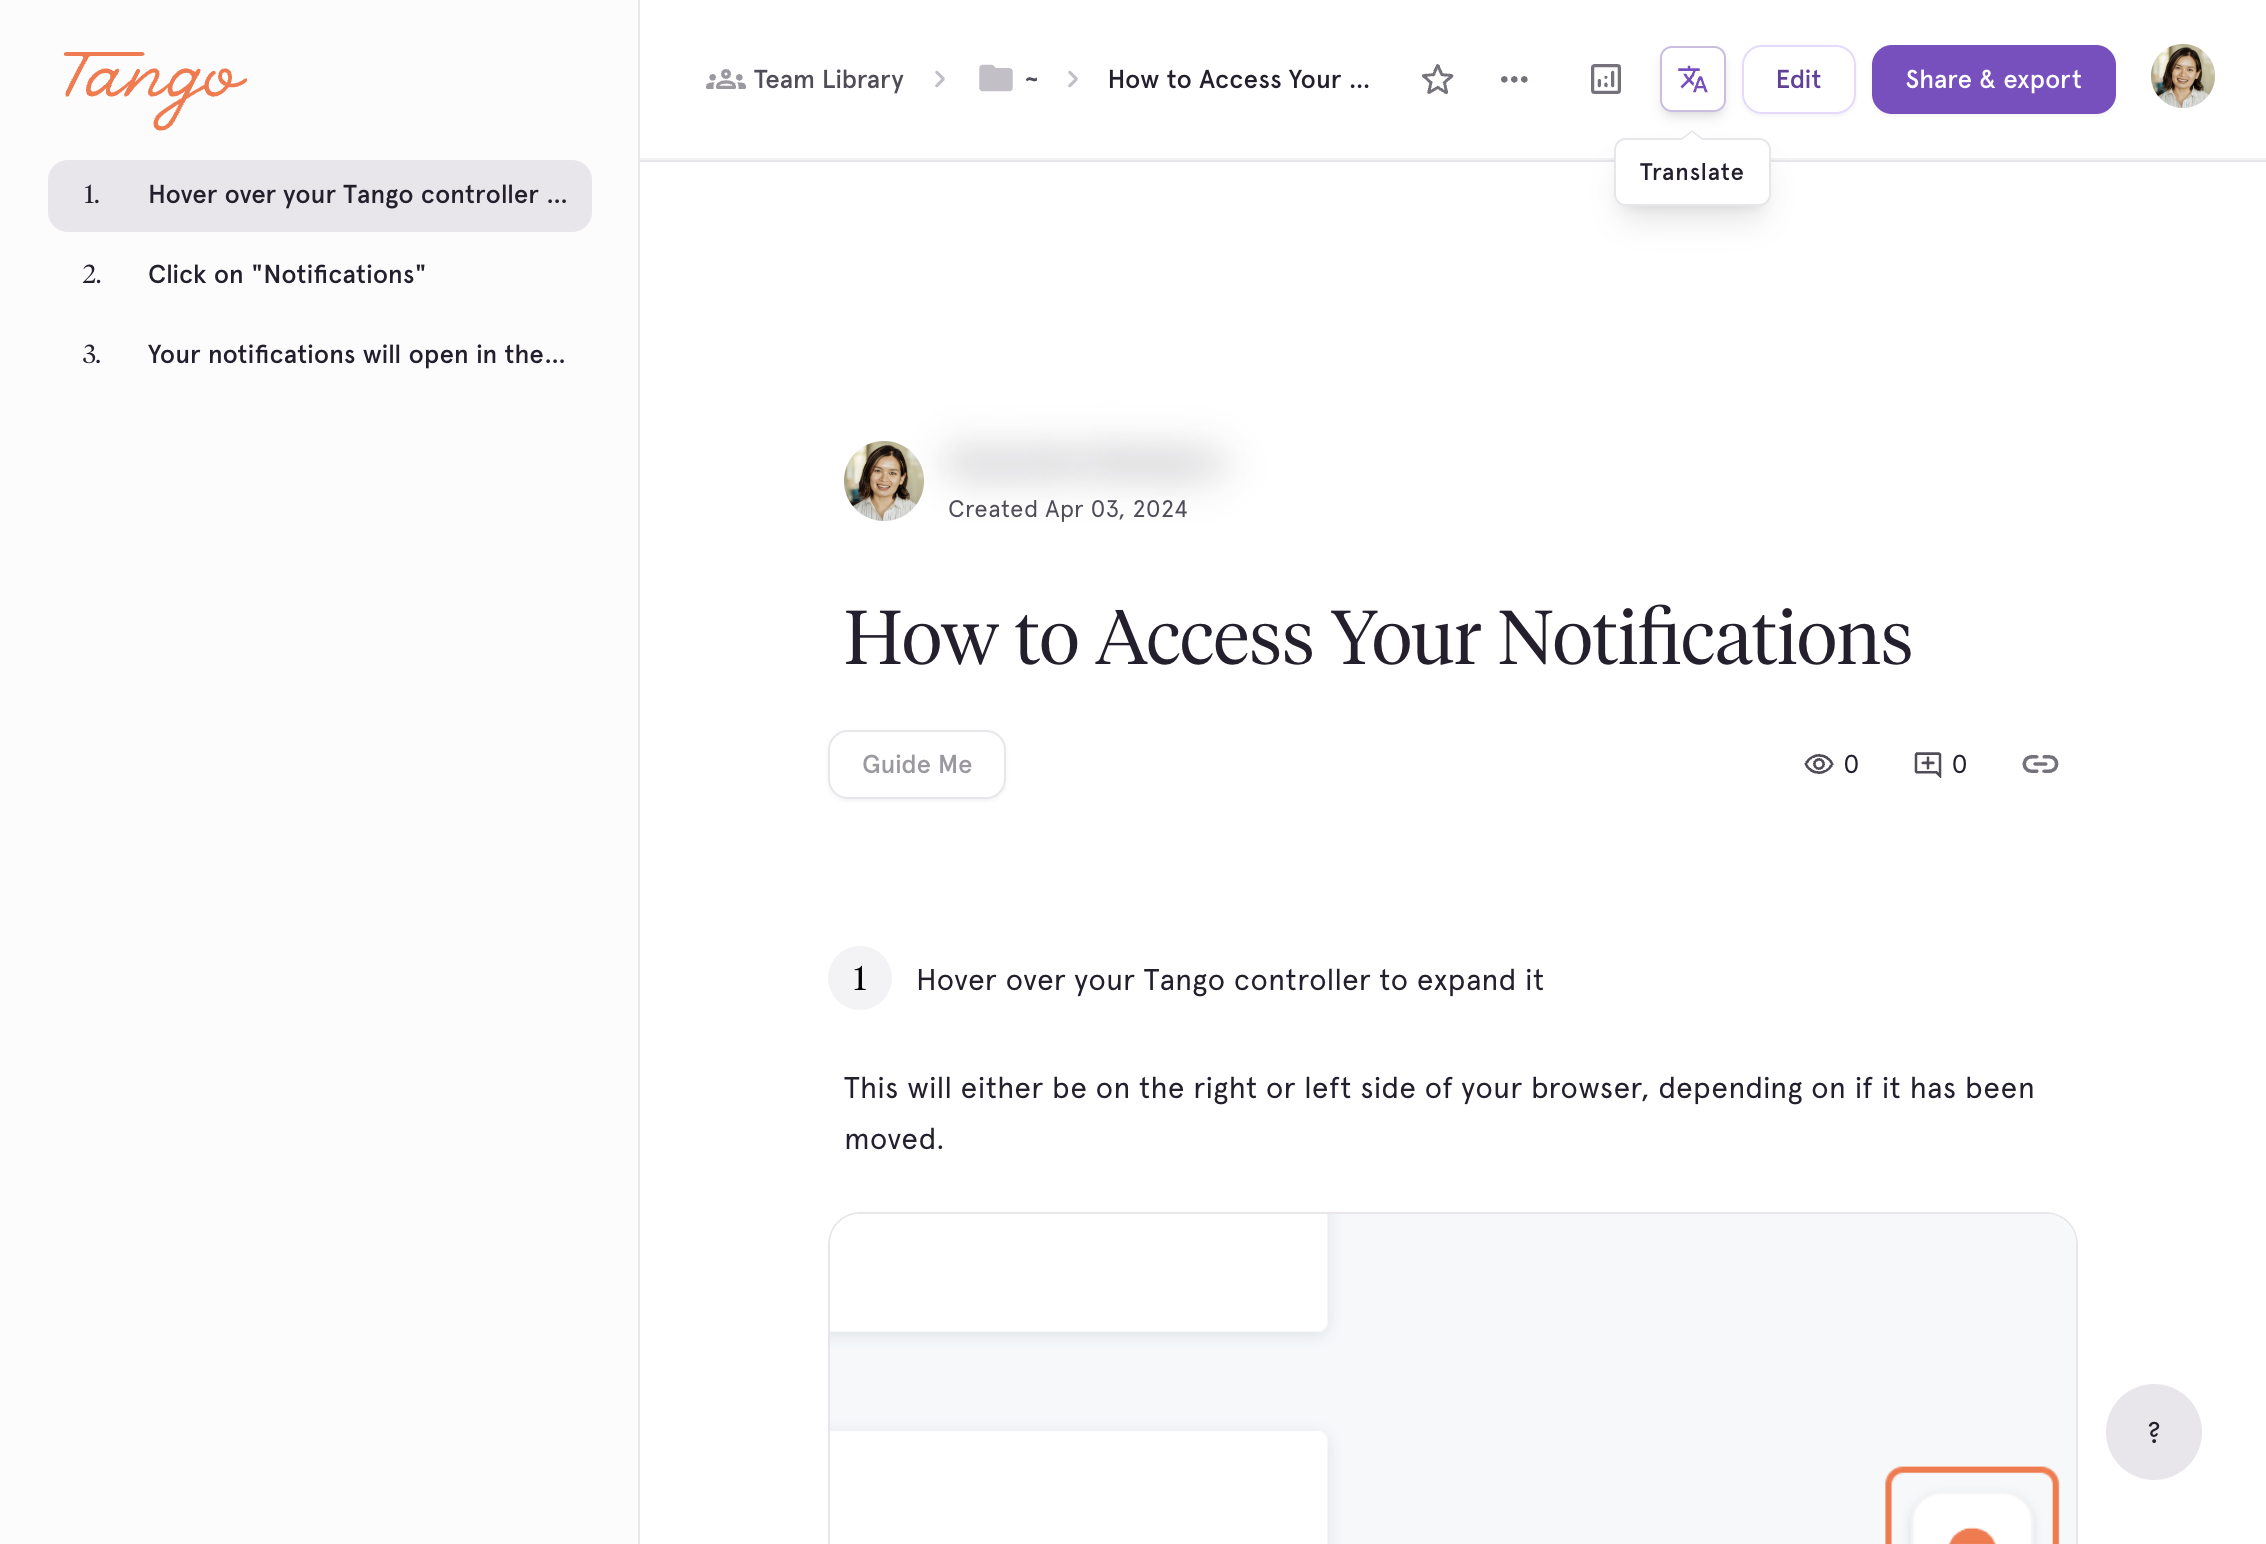Jump to step 3 Your notifications will open
The width and height of the screenshot is (2266, 1544).
click(x=320, y=355)
